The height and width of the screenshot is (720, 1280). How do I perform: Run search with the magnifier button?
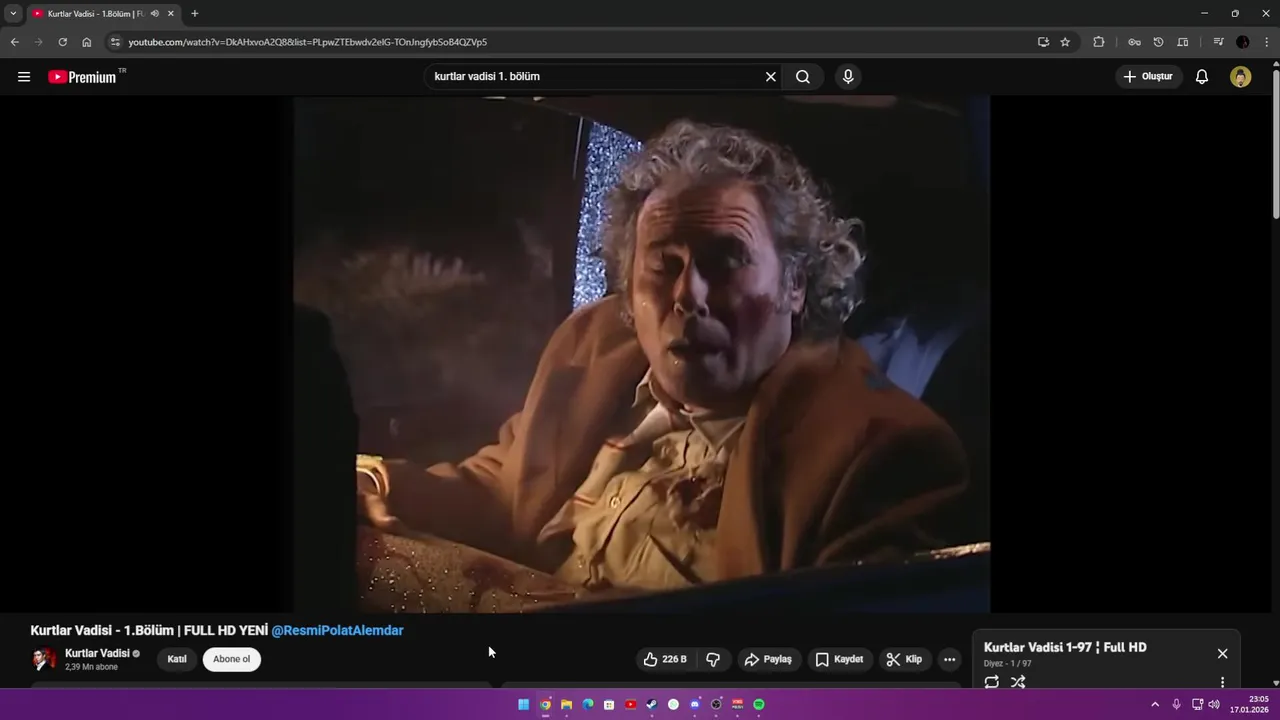803,77
